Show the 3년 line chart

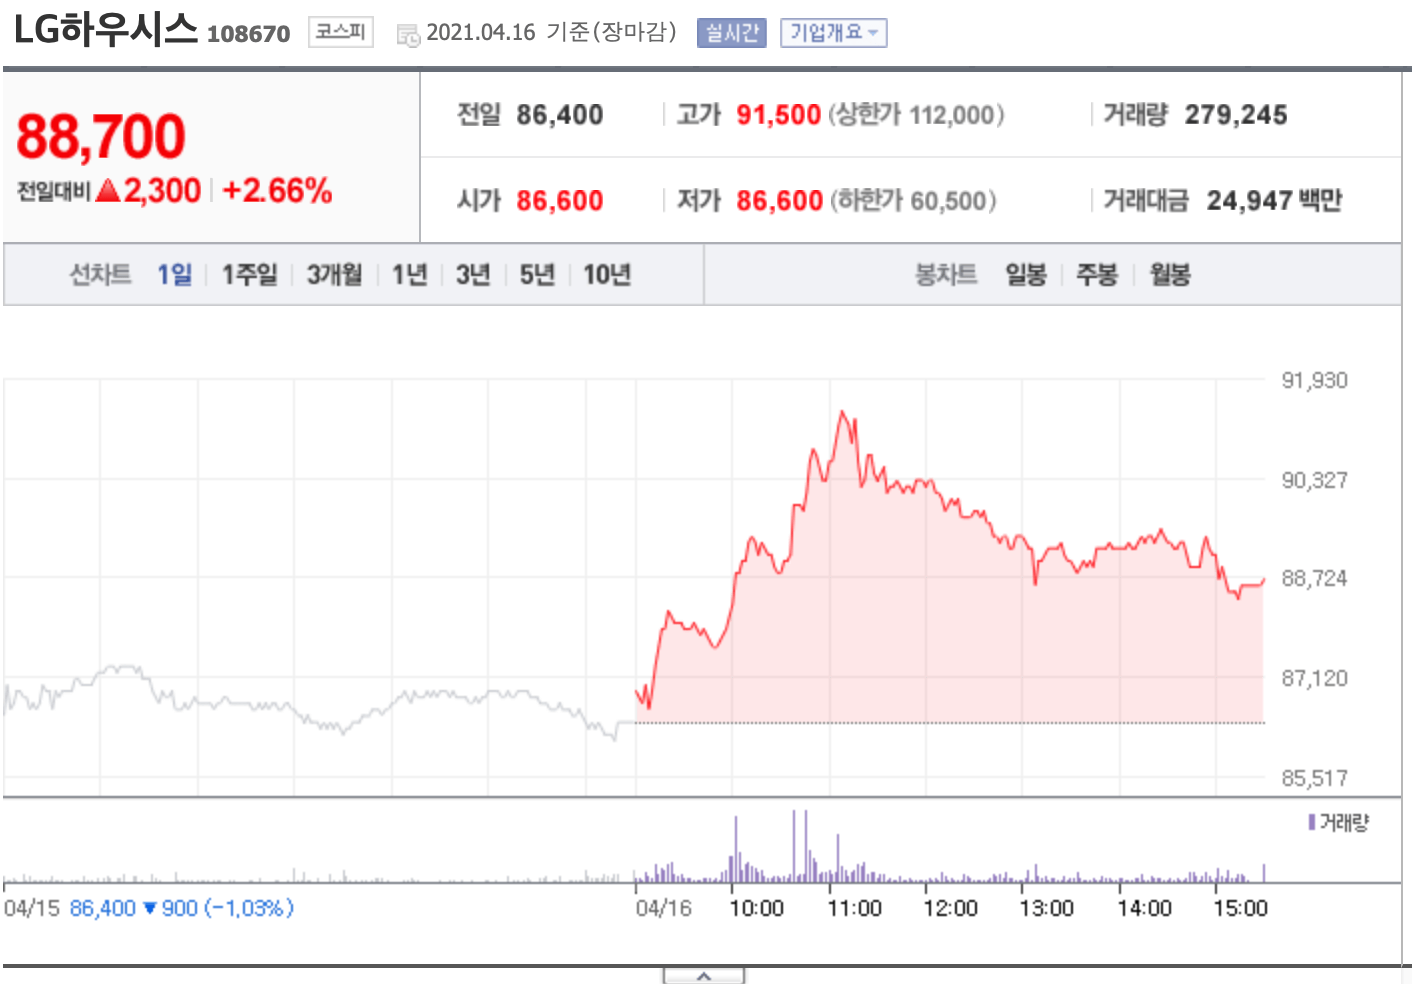click(473, 275)
